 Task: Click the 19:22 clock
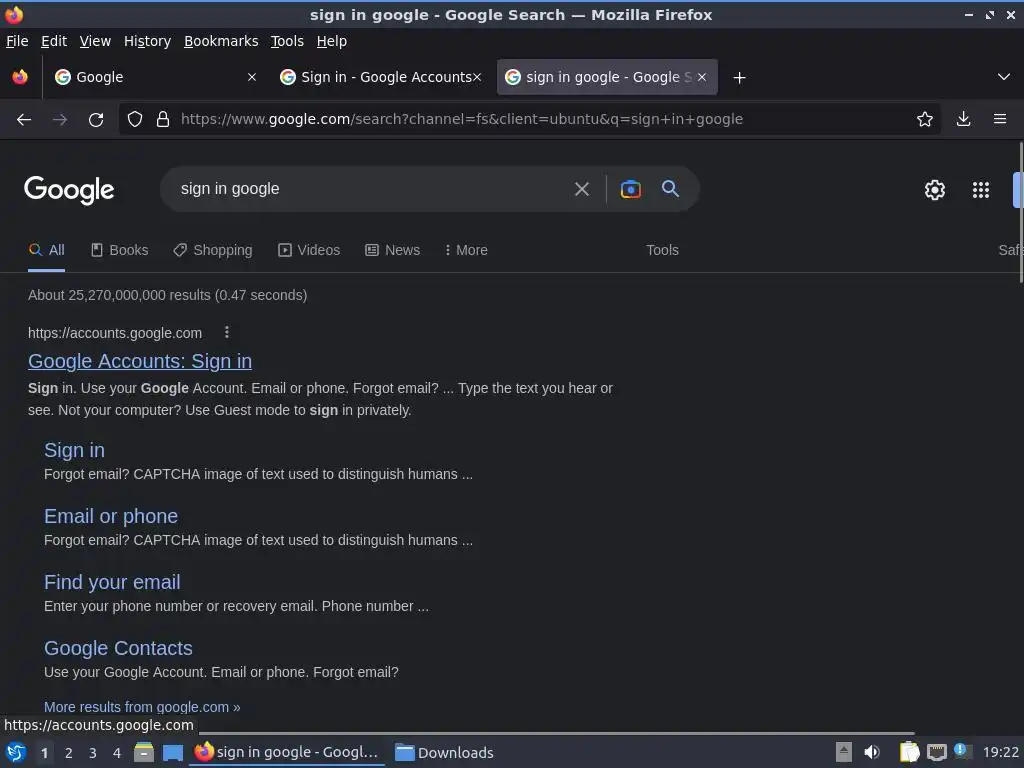click(1000, 752)
